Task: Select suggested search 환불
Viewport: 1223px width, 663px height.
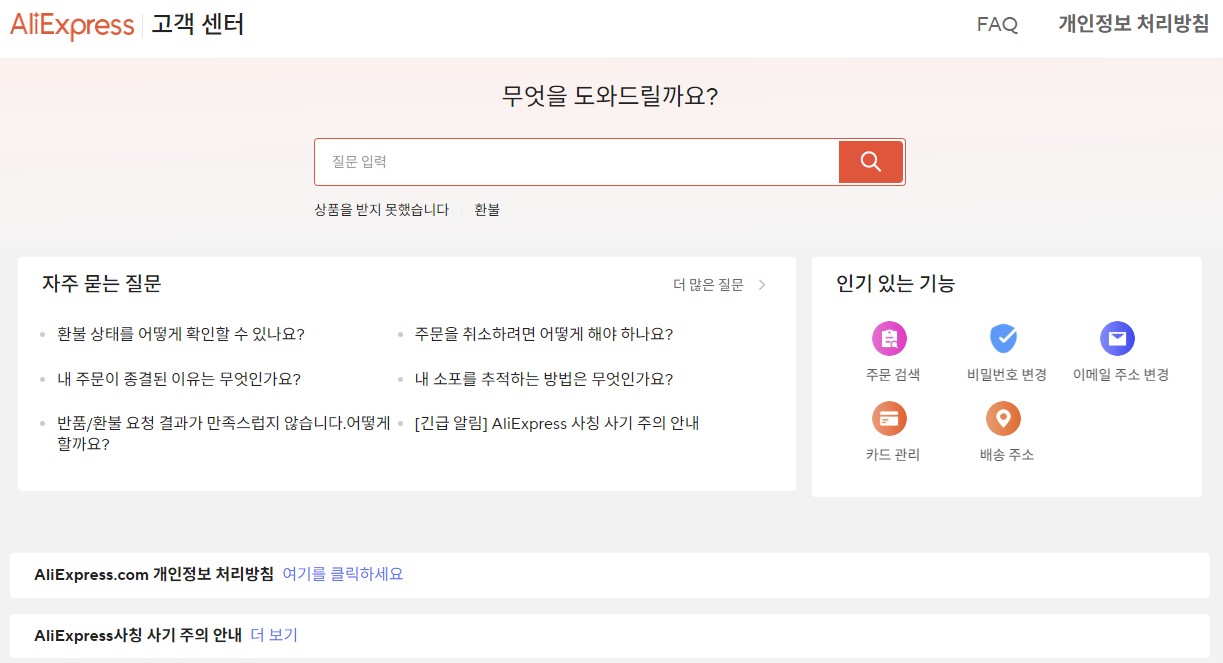Action: (487, 210)
